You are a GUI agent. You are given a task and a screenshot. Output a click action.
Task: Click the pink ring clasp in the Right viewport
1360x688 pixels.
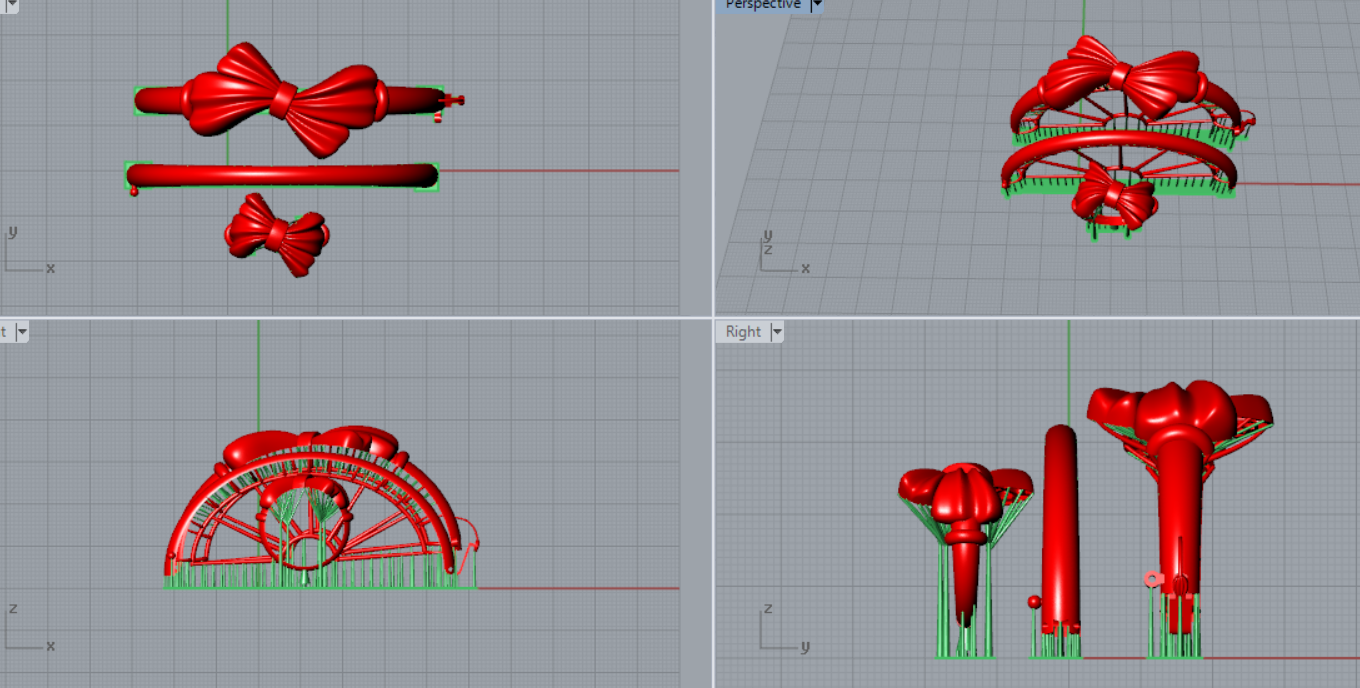1151,578
